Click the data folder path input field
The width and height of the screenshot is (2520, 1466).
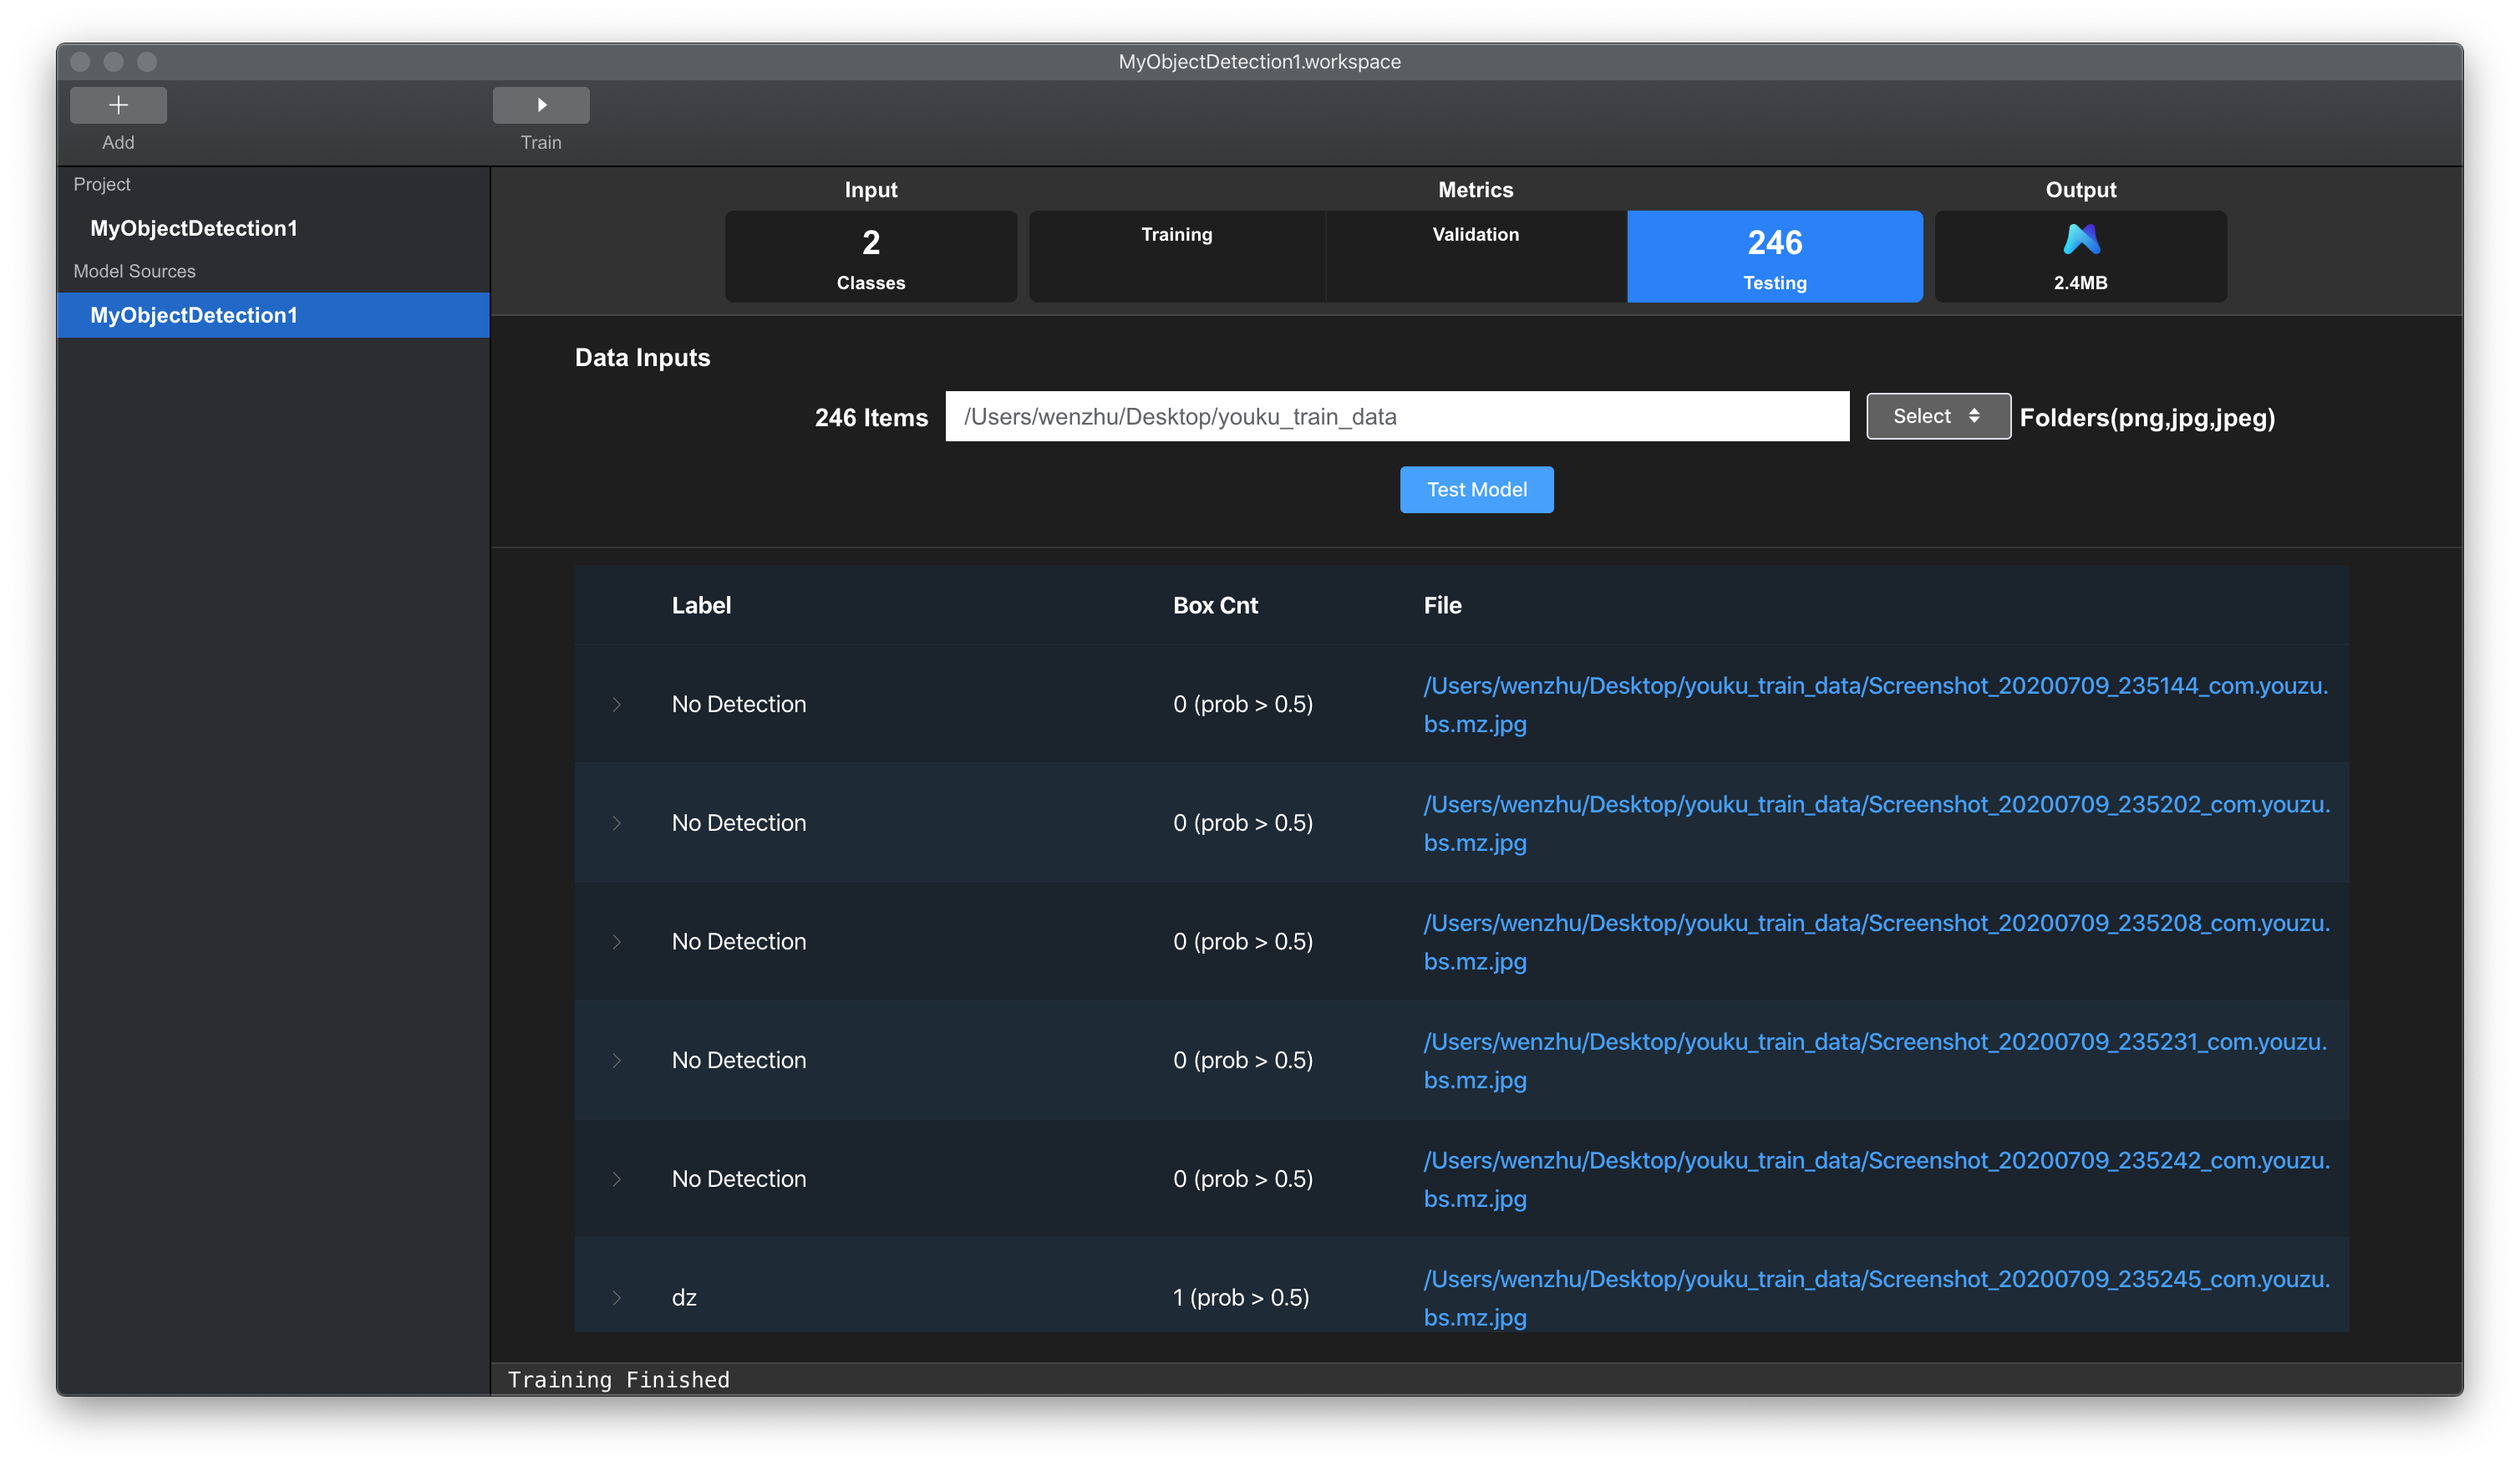1396,416
